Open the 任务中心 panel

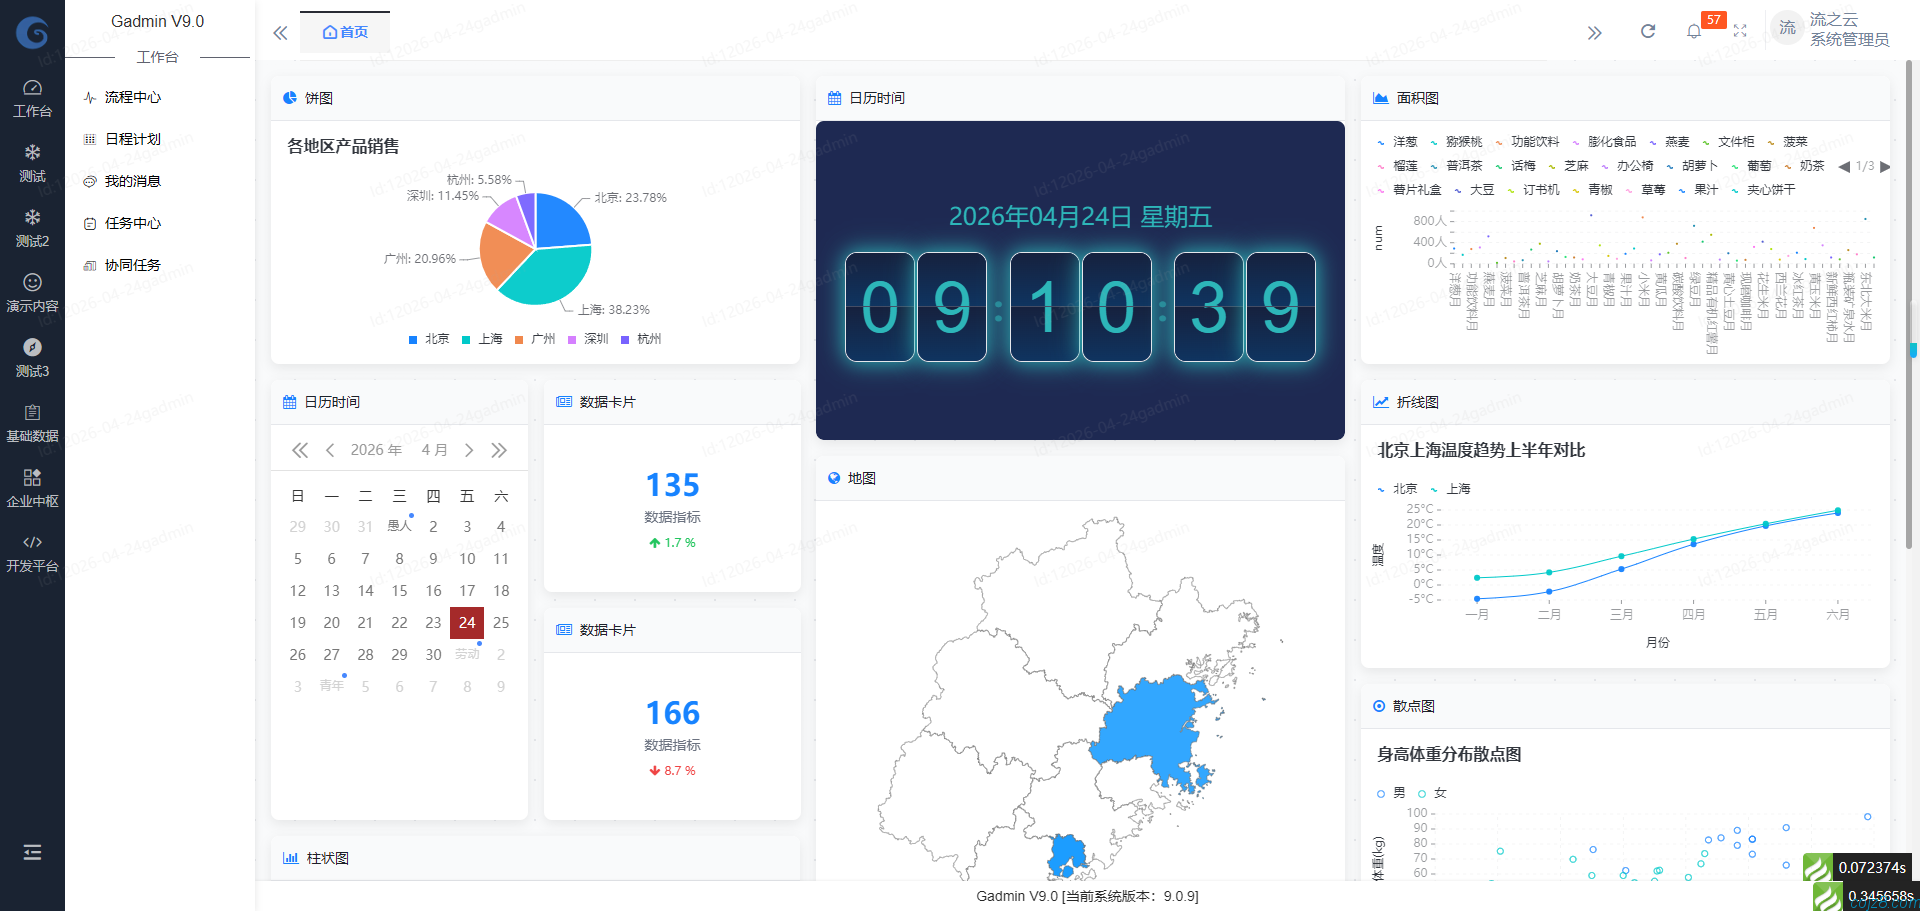click(131, 223)
